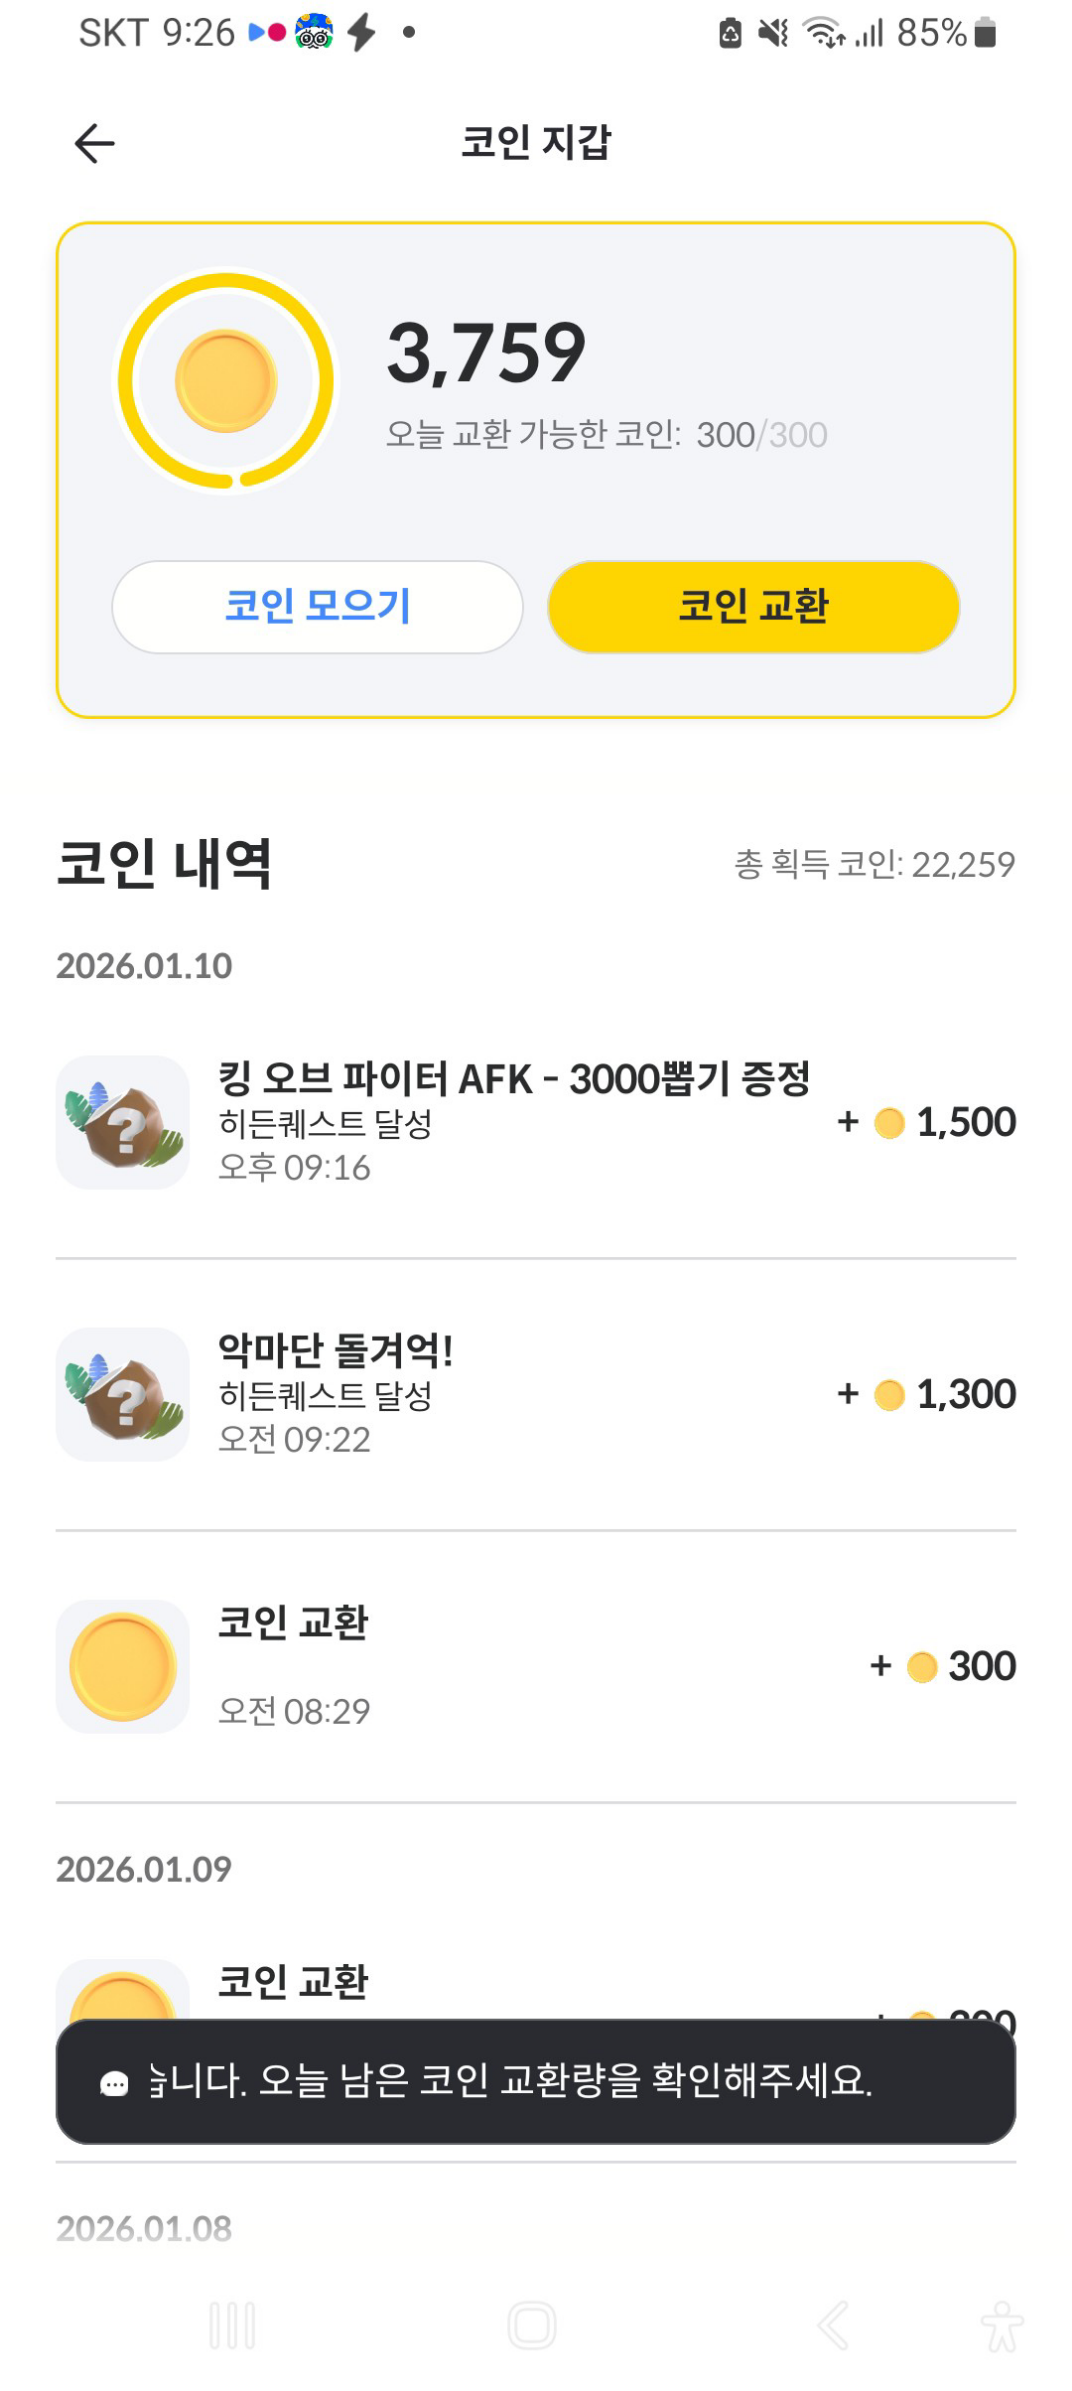Tap the speech bubble icon in toast message
Screen dimensions: 1072x2391
pos(114,2084)
